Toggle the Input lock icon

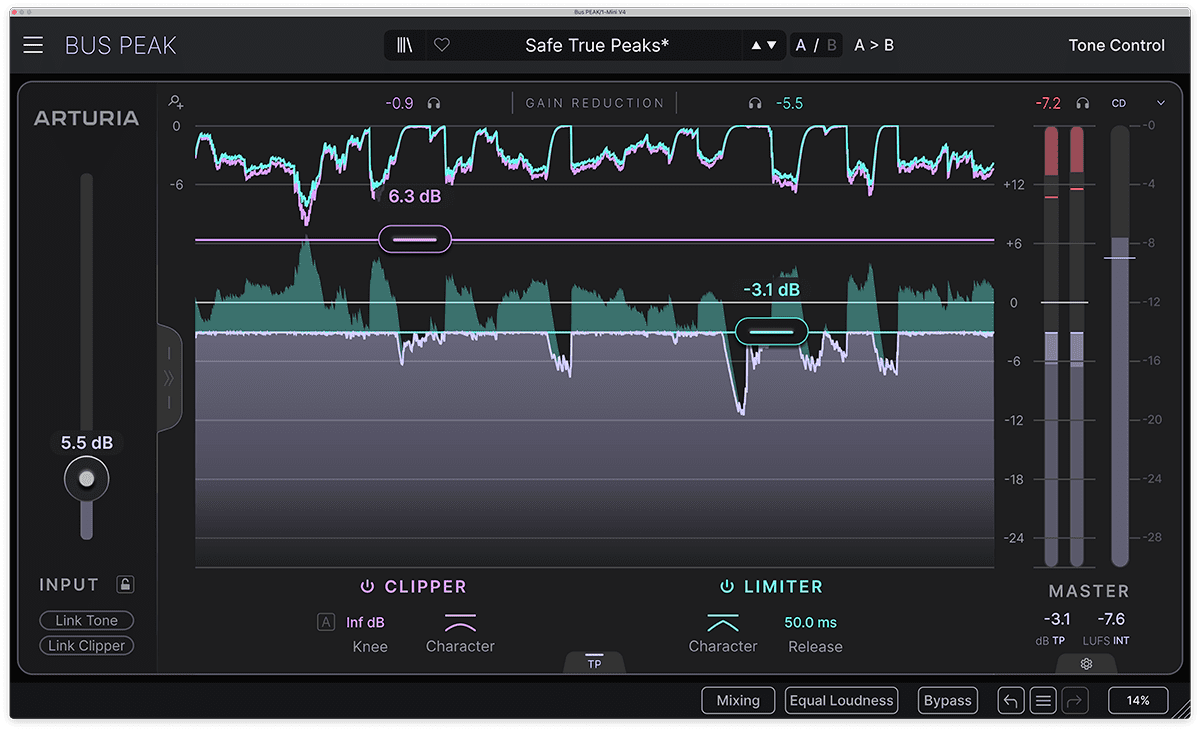click(x=125, y=584)
